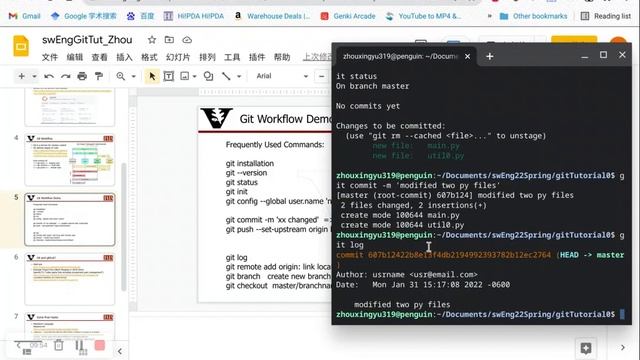Add a new slide with the plus button

[22, 76]
